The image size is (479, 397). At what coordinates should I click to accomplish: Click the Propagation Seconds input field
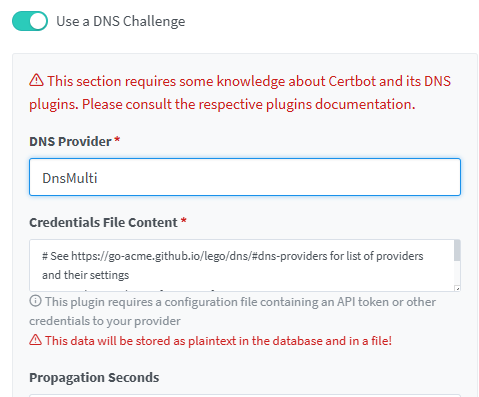coord(245,396)
